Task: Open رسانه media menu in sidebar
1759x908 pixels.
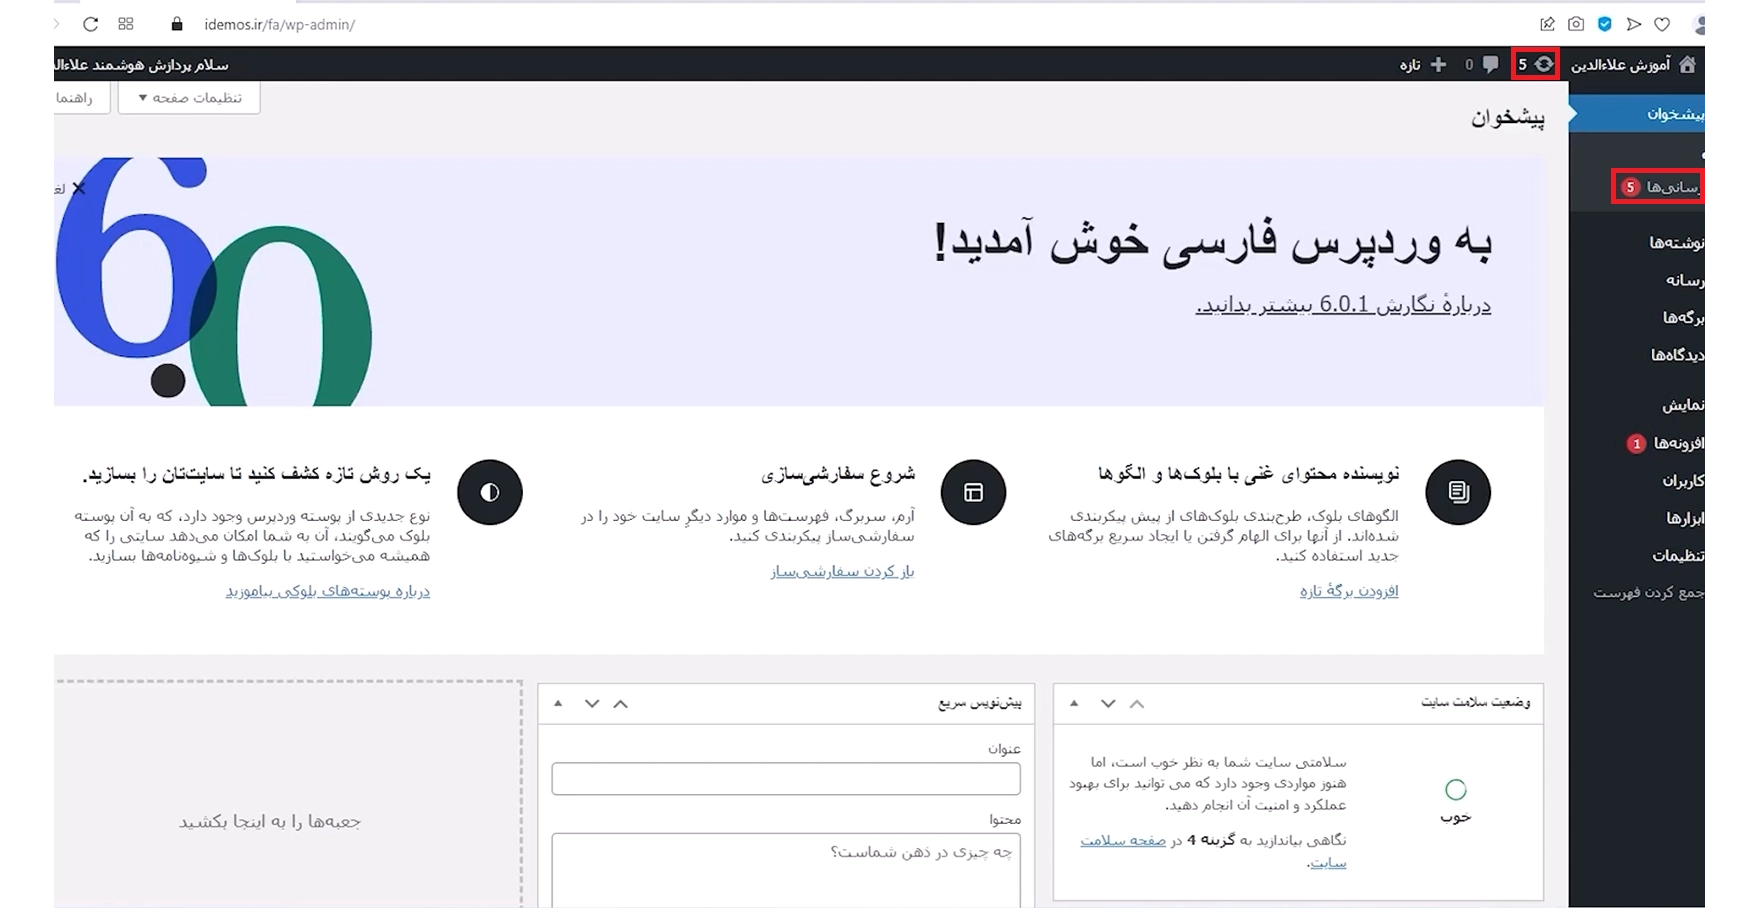Action: click(x=1684, y=280)
